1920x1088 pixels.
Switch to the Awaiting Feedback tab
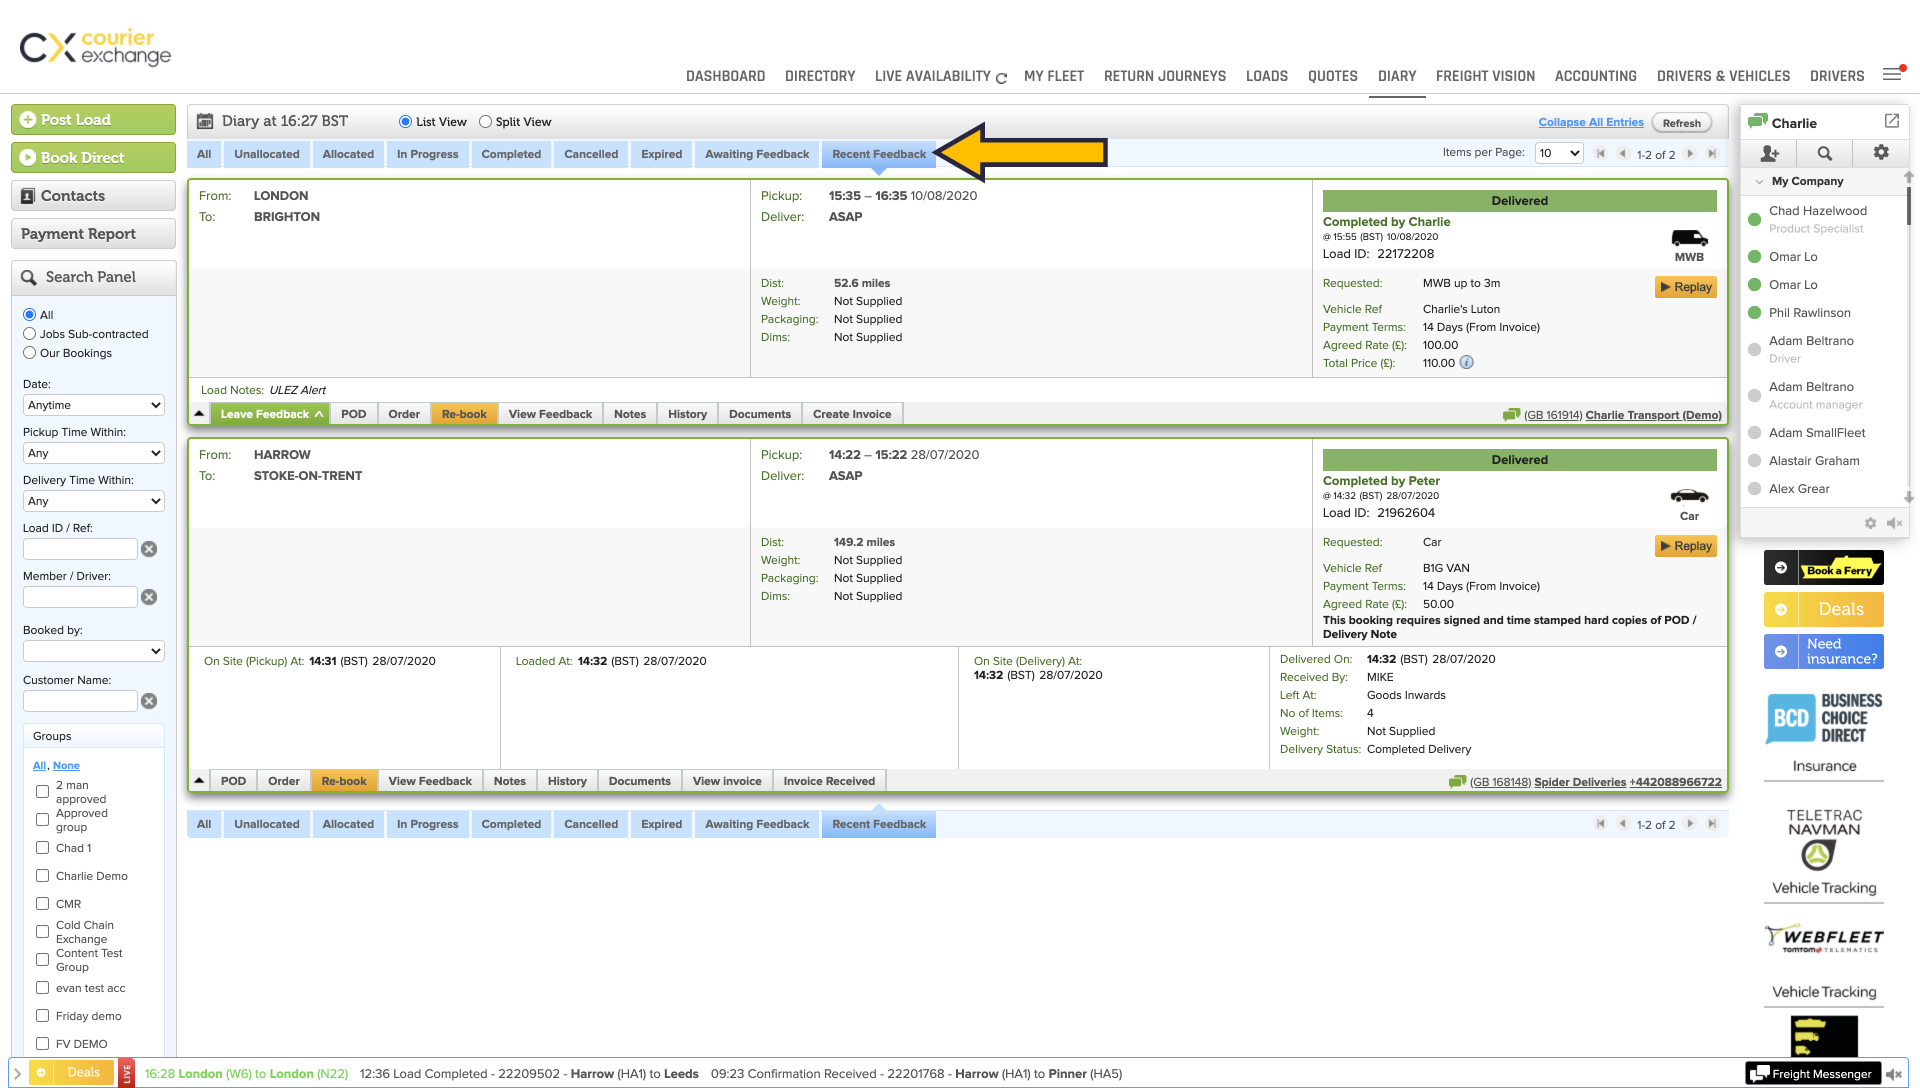click(x=756, y=154)
